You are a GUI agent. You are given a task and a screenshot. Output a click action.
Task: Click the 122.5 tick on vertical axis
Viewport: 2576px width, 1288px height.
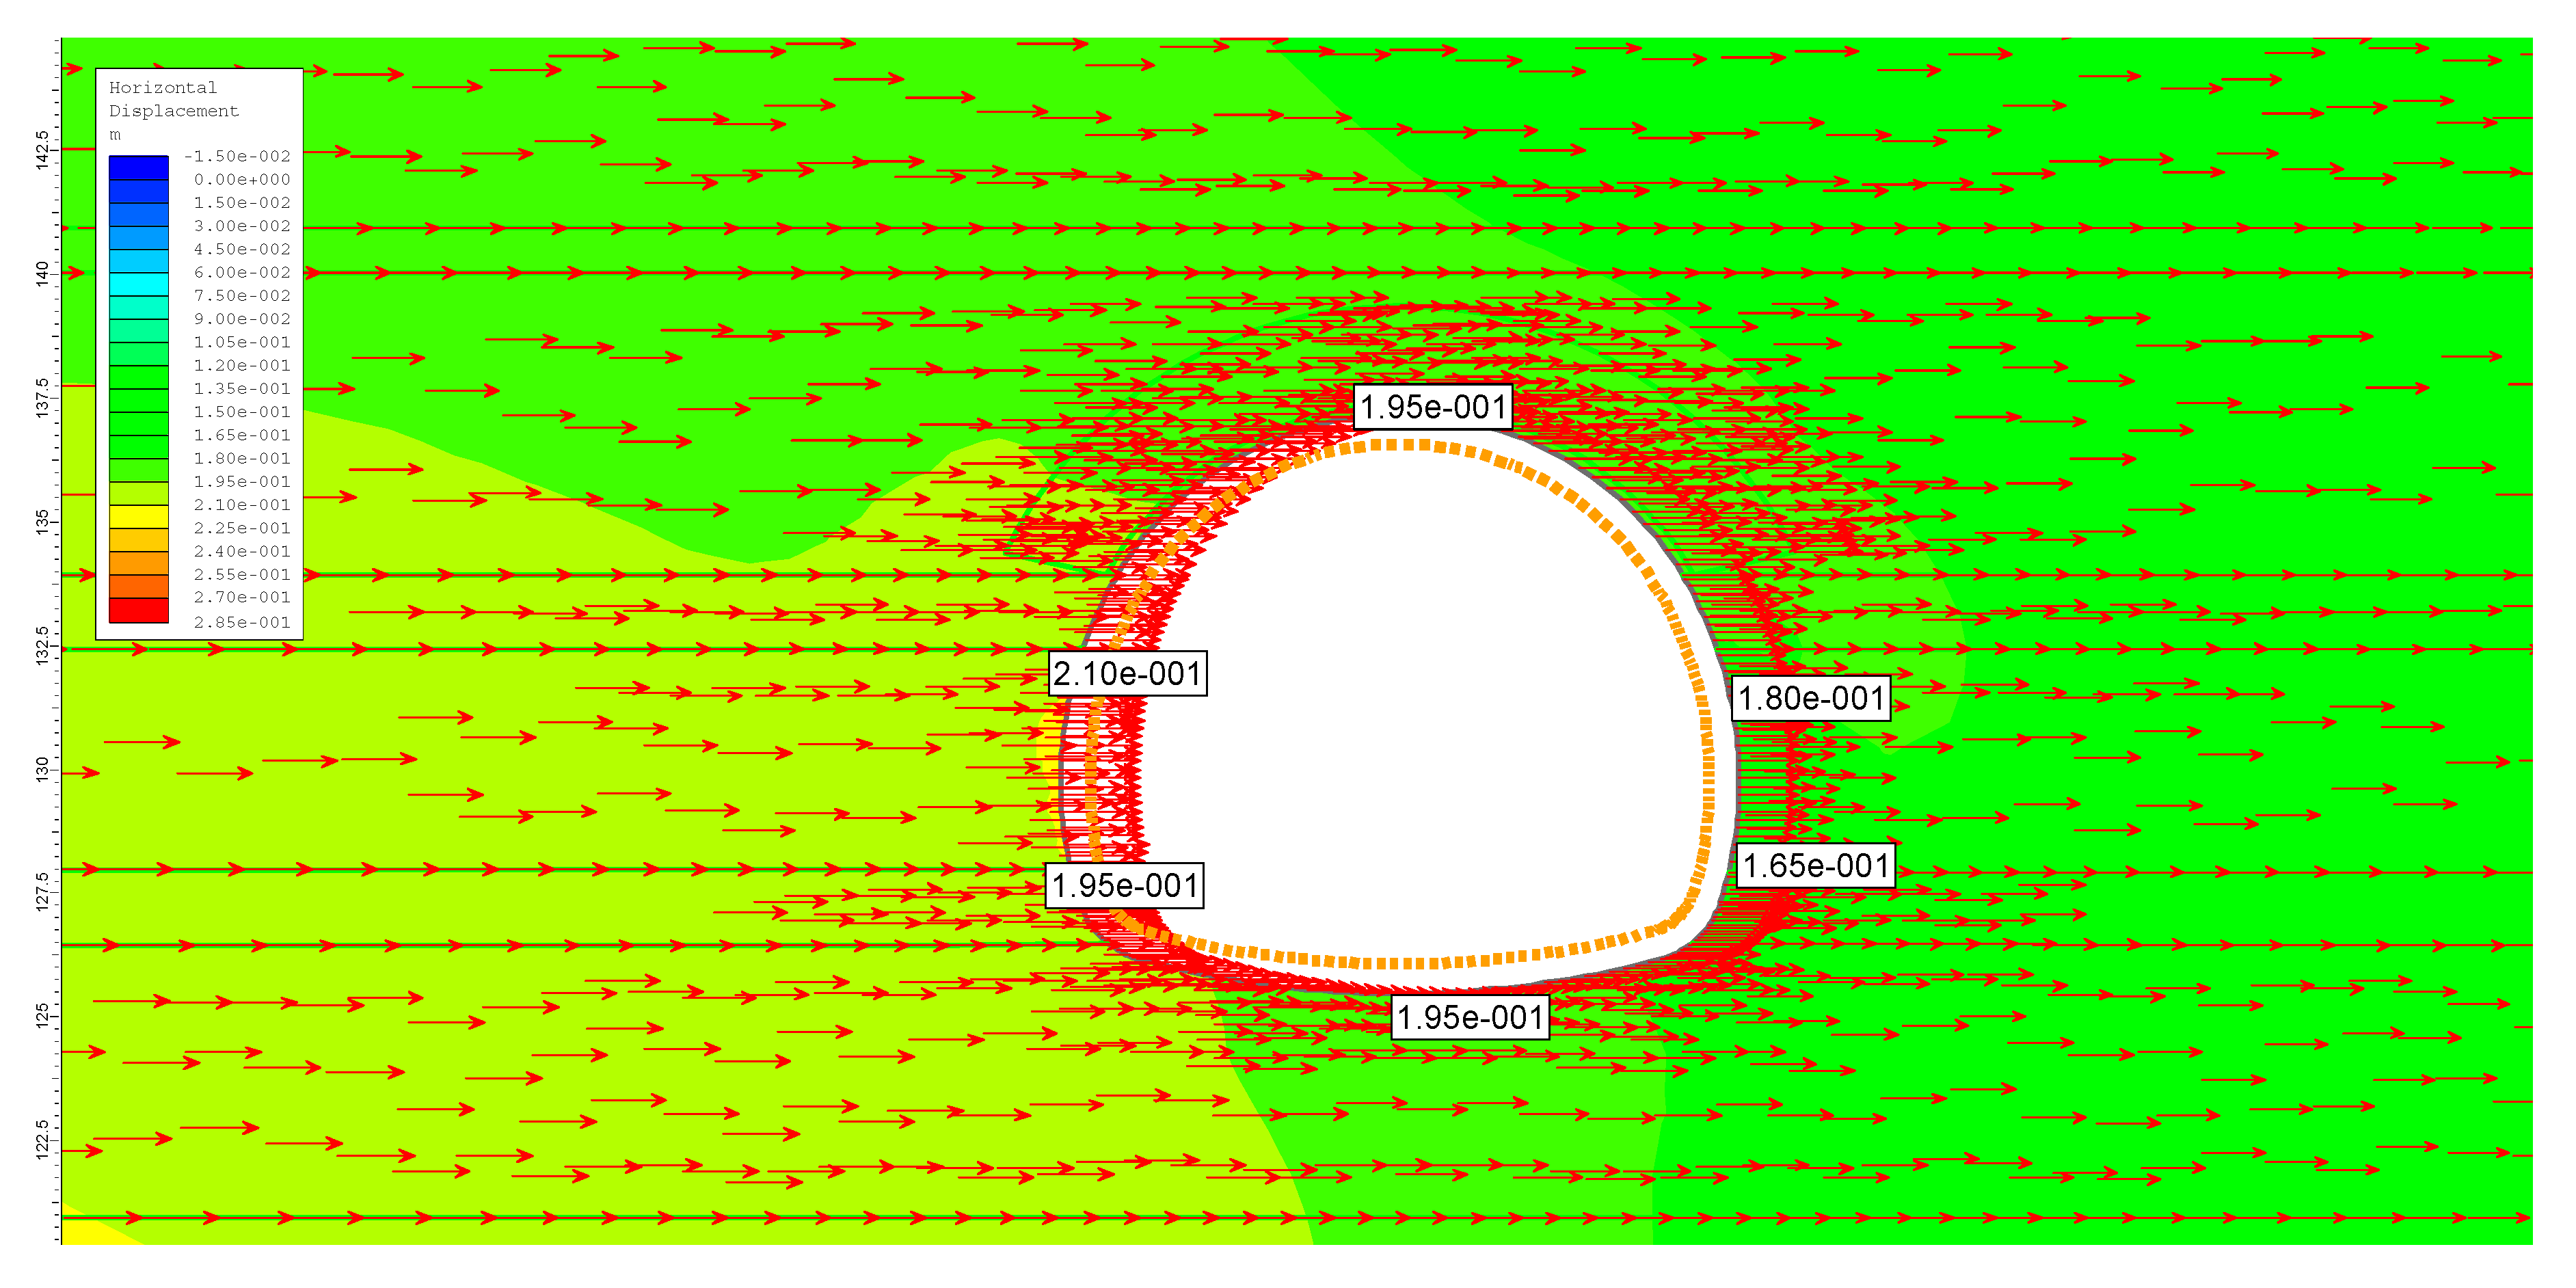point(42,1139)
